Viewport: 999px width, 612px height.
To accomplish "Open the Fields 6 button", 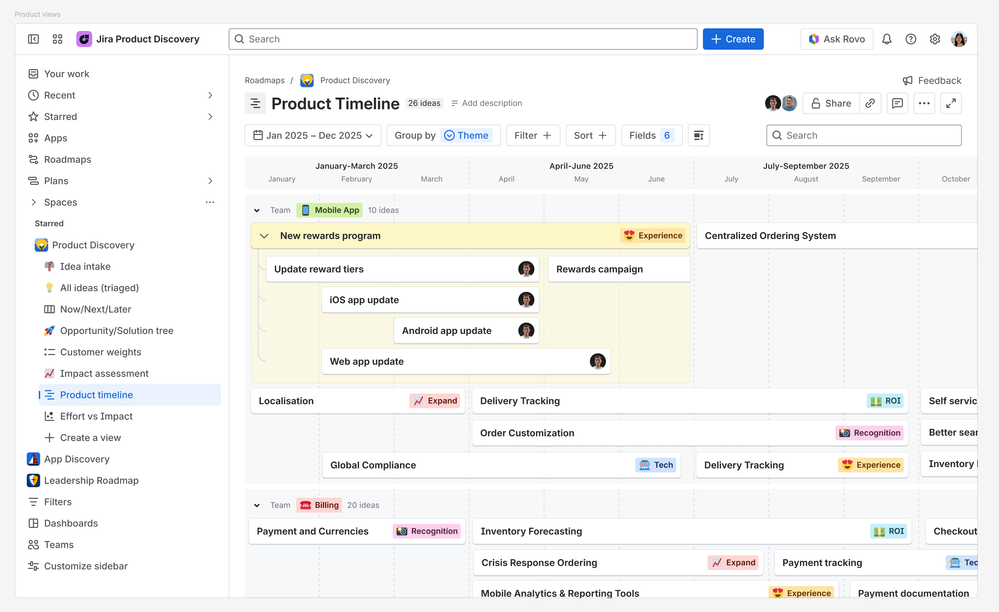I will (x=651, y=135).
